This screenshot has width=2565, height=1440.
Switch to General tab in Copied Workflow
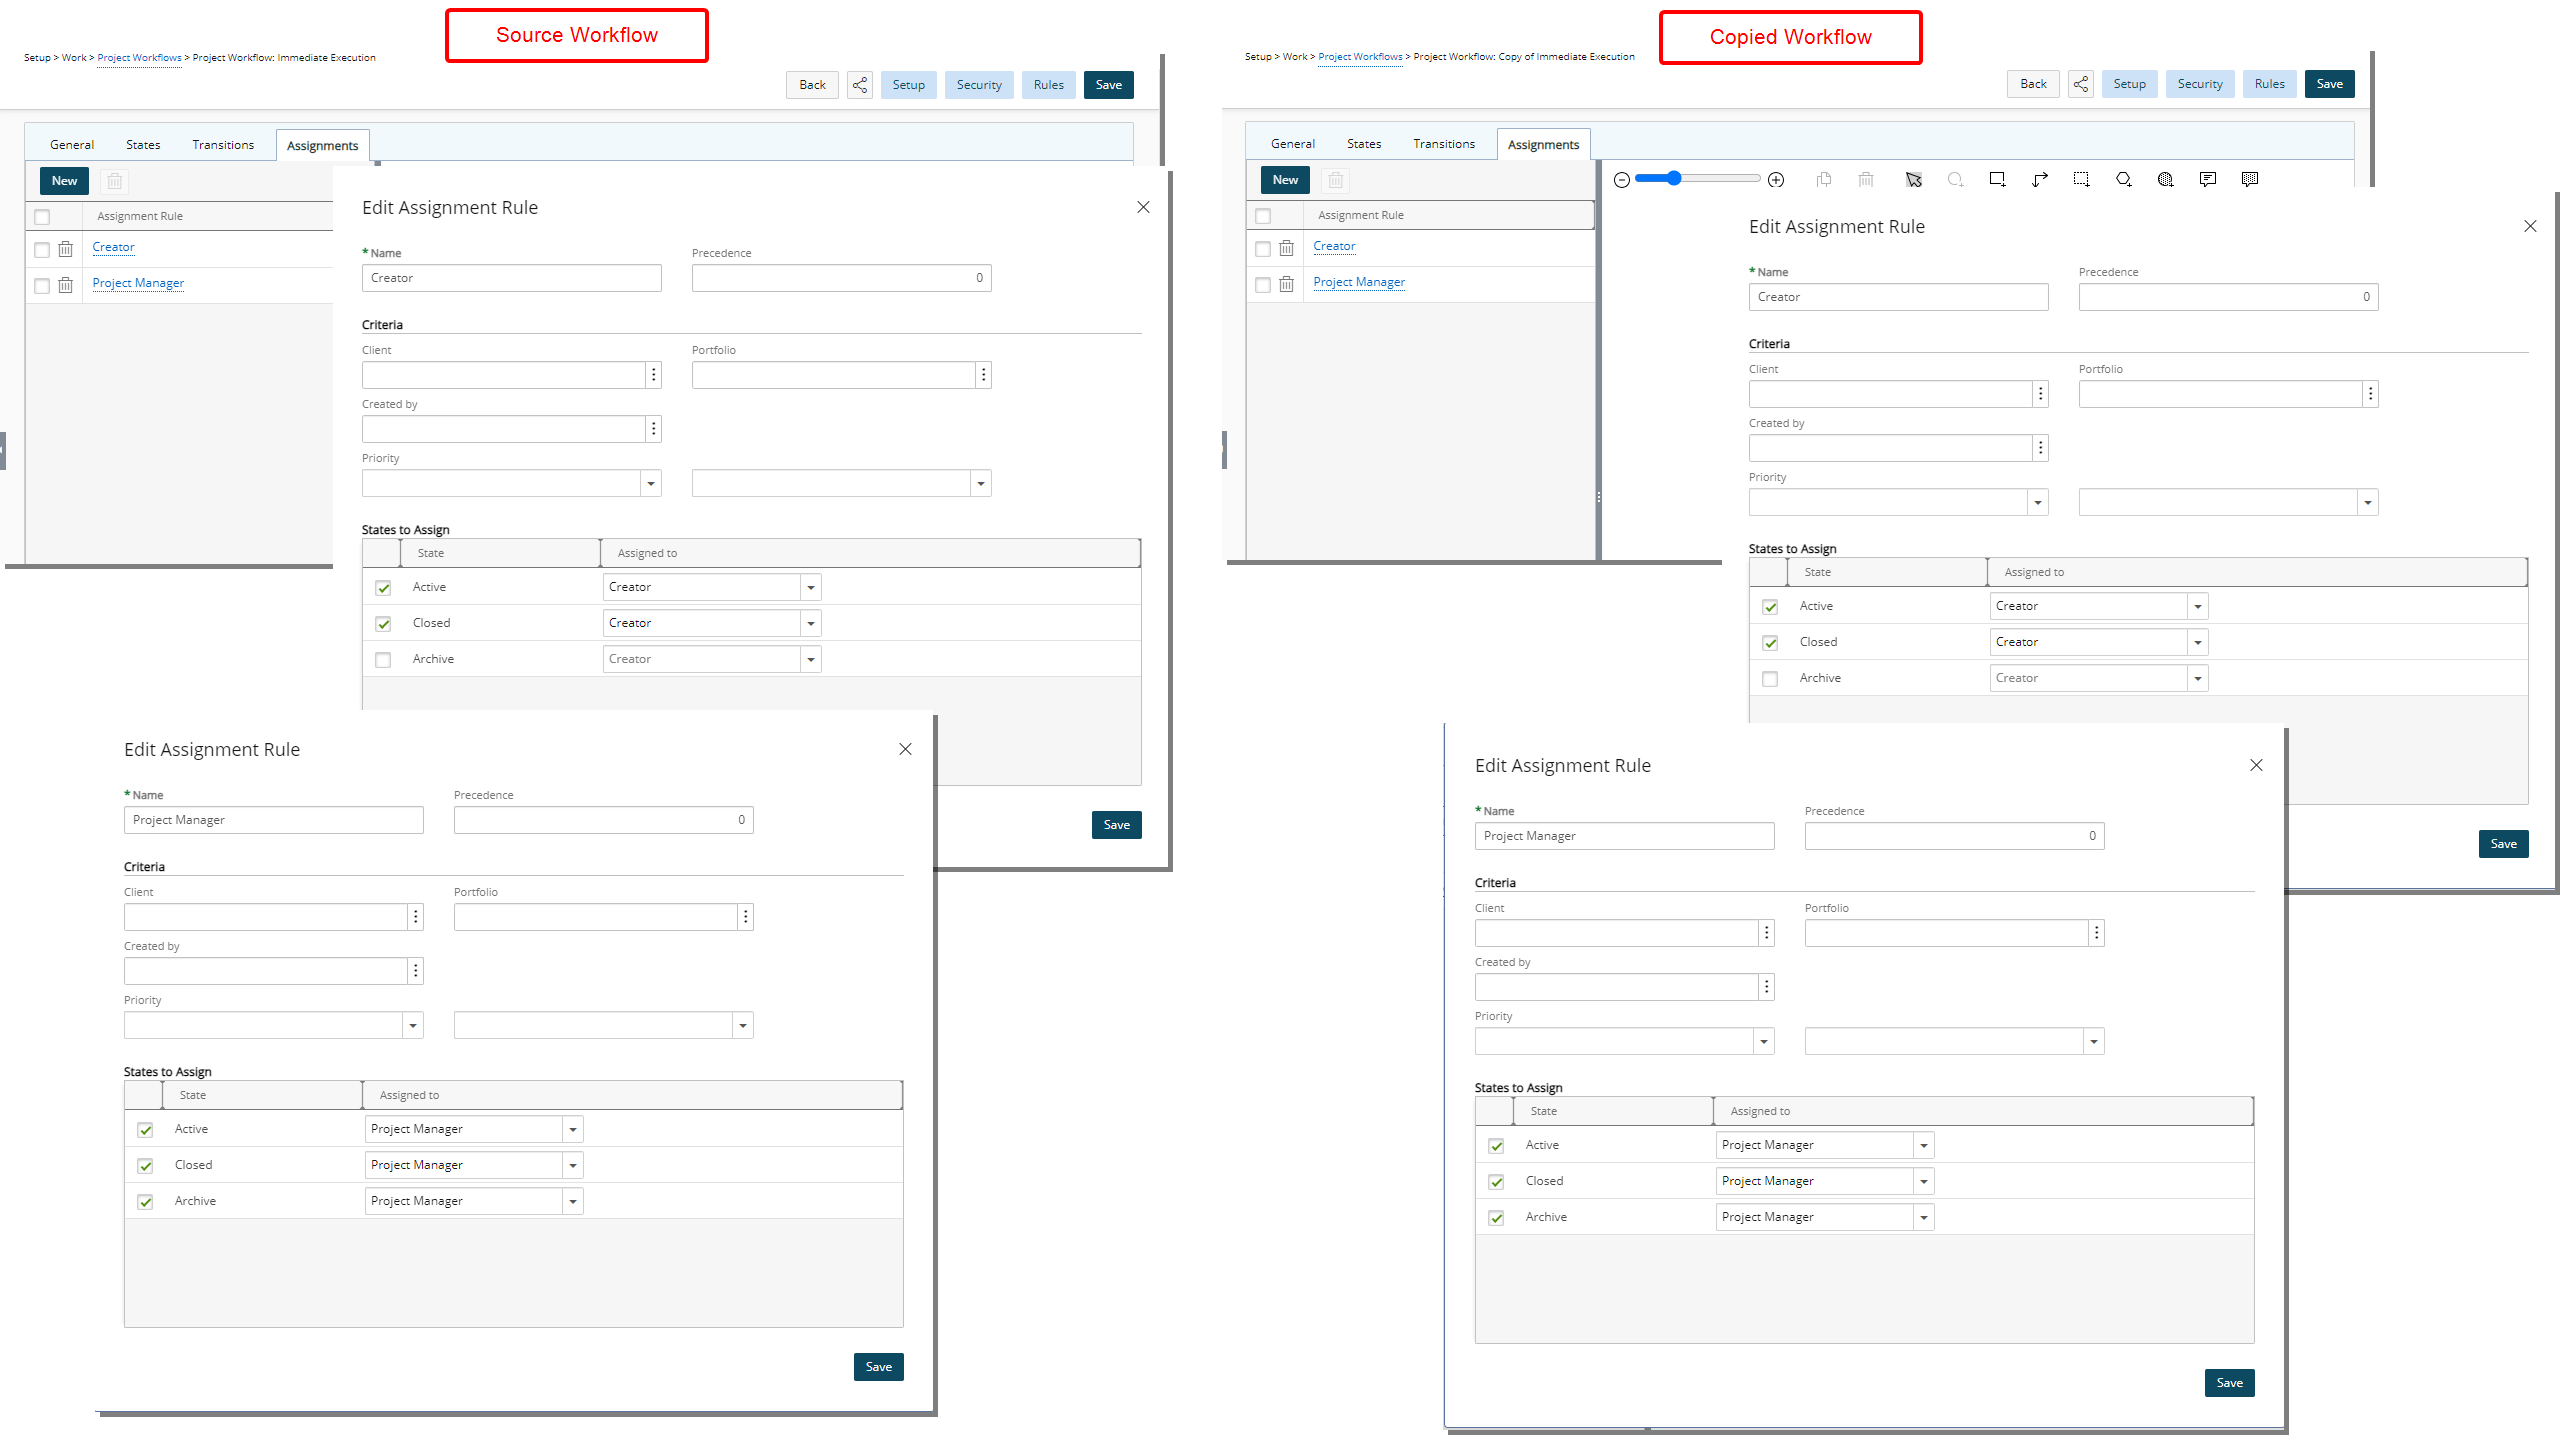(1293, 144)
